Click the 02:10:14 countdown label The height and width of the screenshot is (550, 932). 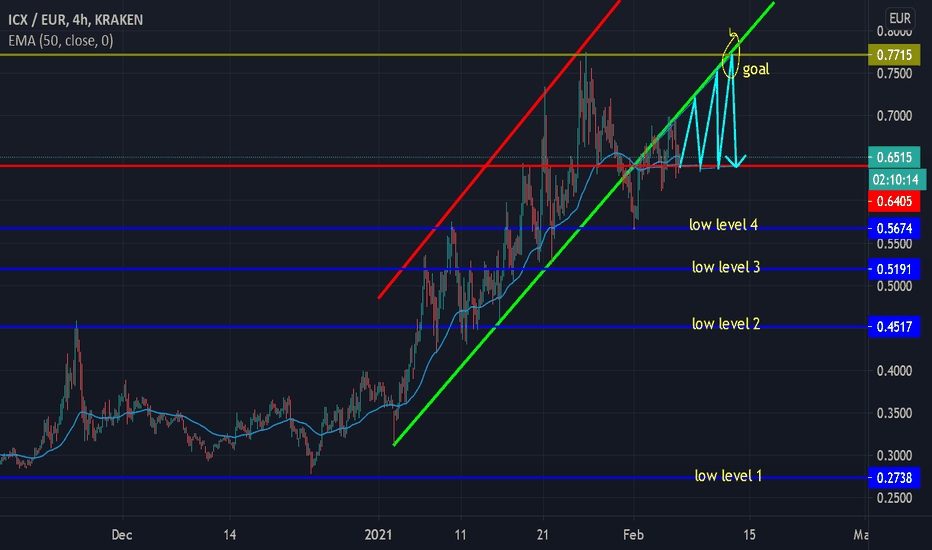point(896,180)
